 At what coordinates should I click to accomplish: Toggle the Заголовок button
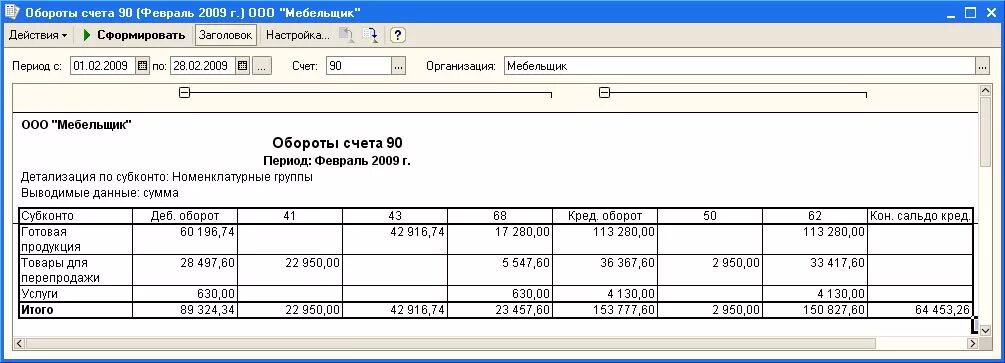(x=226, y=35)
